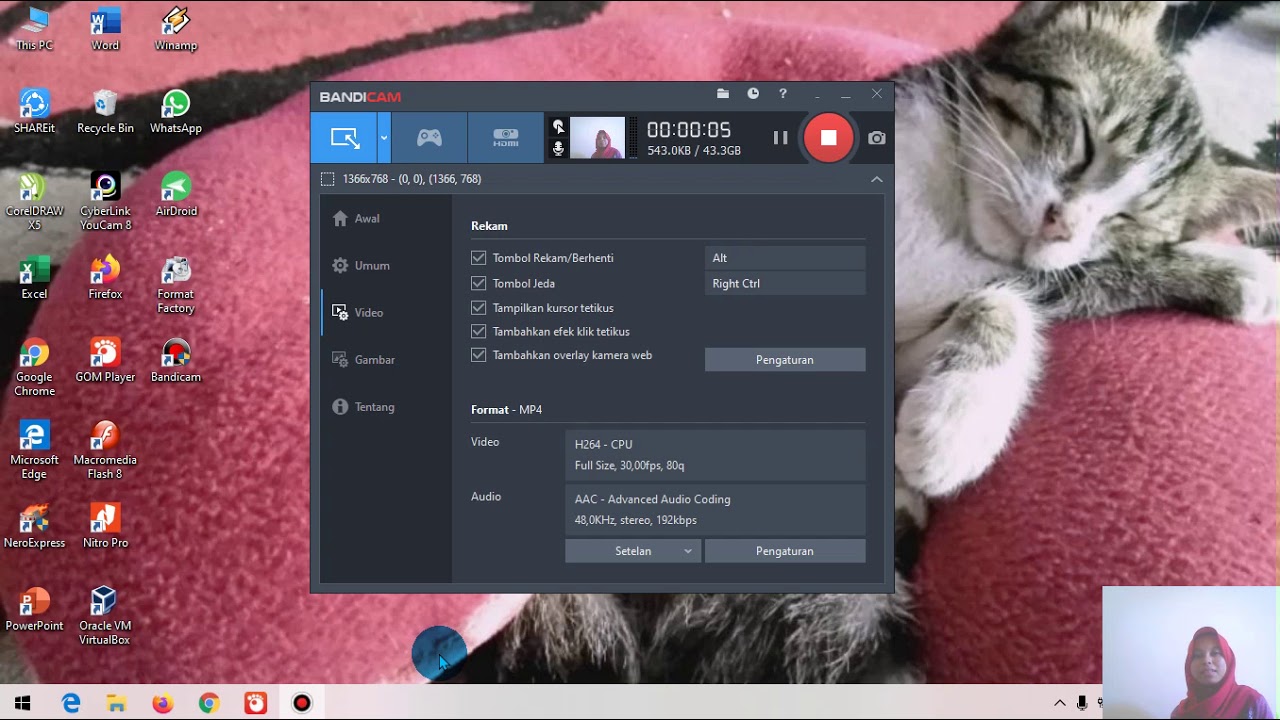Toggle Tombol Rekam/Berhenti checkbox
Screen dimensions: 1280x720
479,258
